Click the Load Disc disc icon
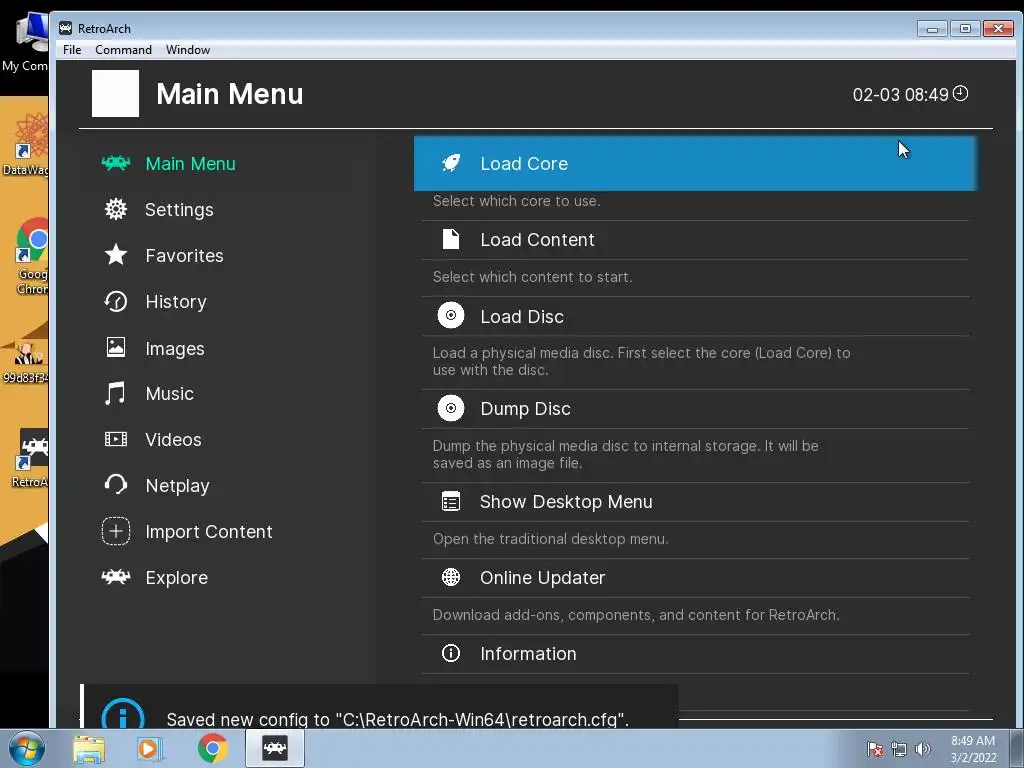 pyautogui.click(x=451, y=315)
